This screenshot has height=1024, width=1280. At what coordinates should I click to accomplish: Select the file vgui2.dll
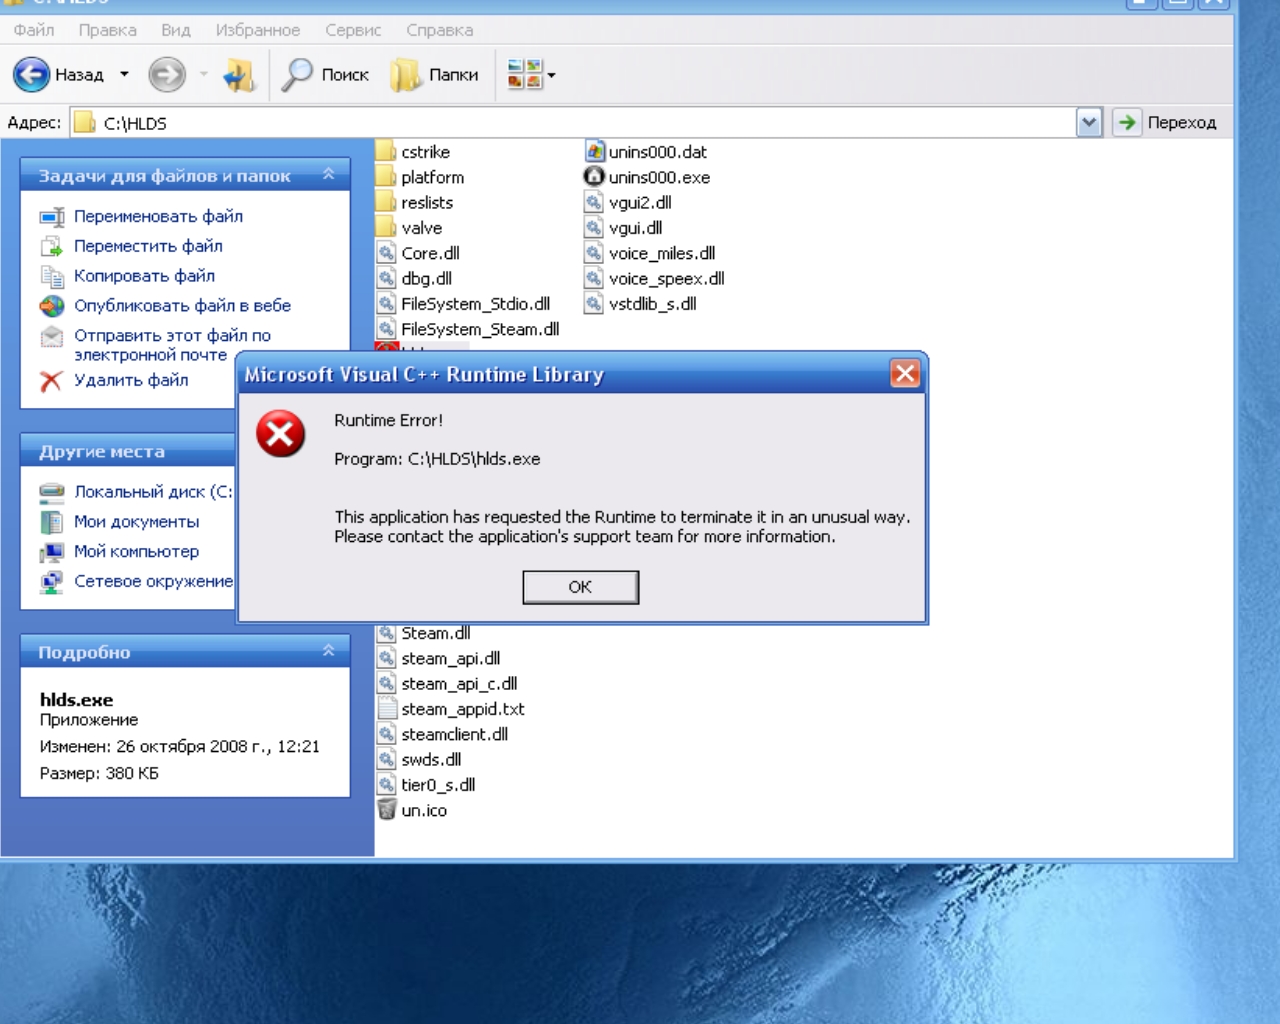[x=628, y=202]
